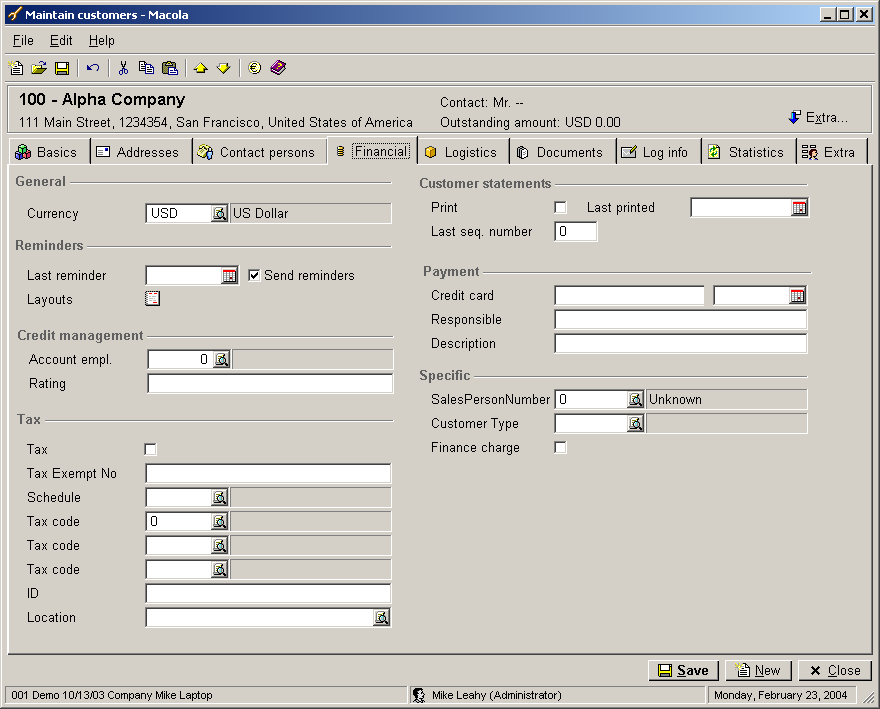The image size is (880, 709).
Task: Click into the Responsible field
Action: 681,319
